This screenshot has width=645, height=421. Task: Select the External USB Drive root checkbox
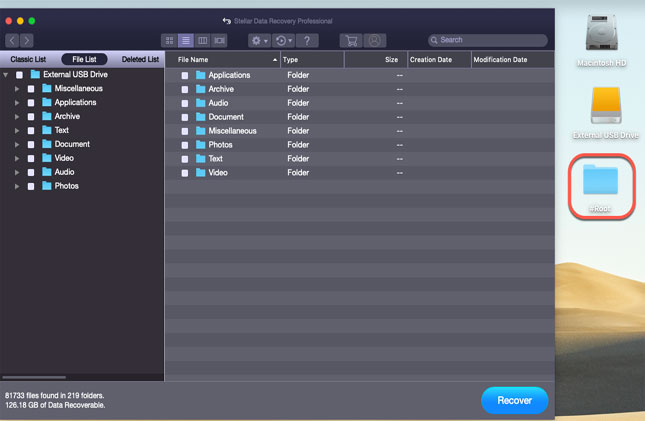19,74
